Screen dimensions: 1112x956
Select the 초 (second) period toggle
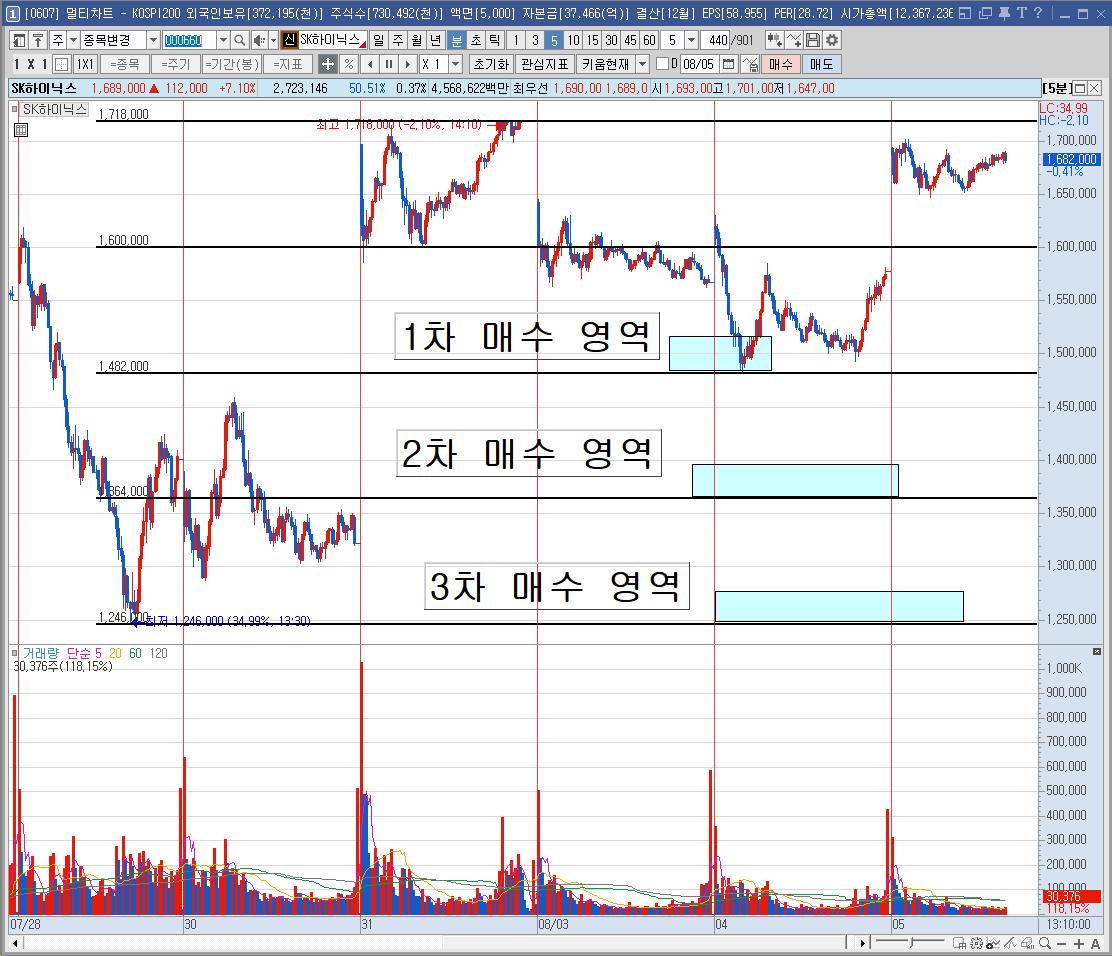(x=476, y=40)
